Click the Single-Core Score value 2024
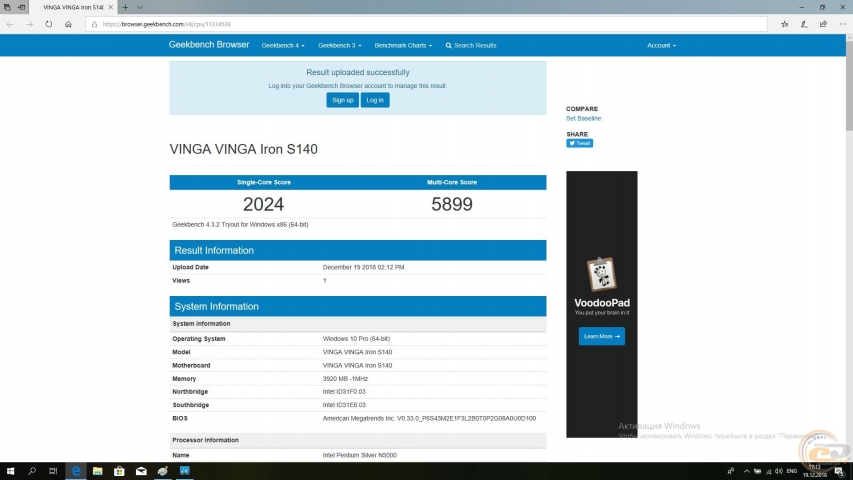The width and height of the screenshot is (853, 480). [263, 204]
